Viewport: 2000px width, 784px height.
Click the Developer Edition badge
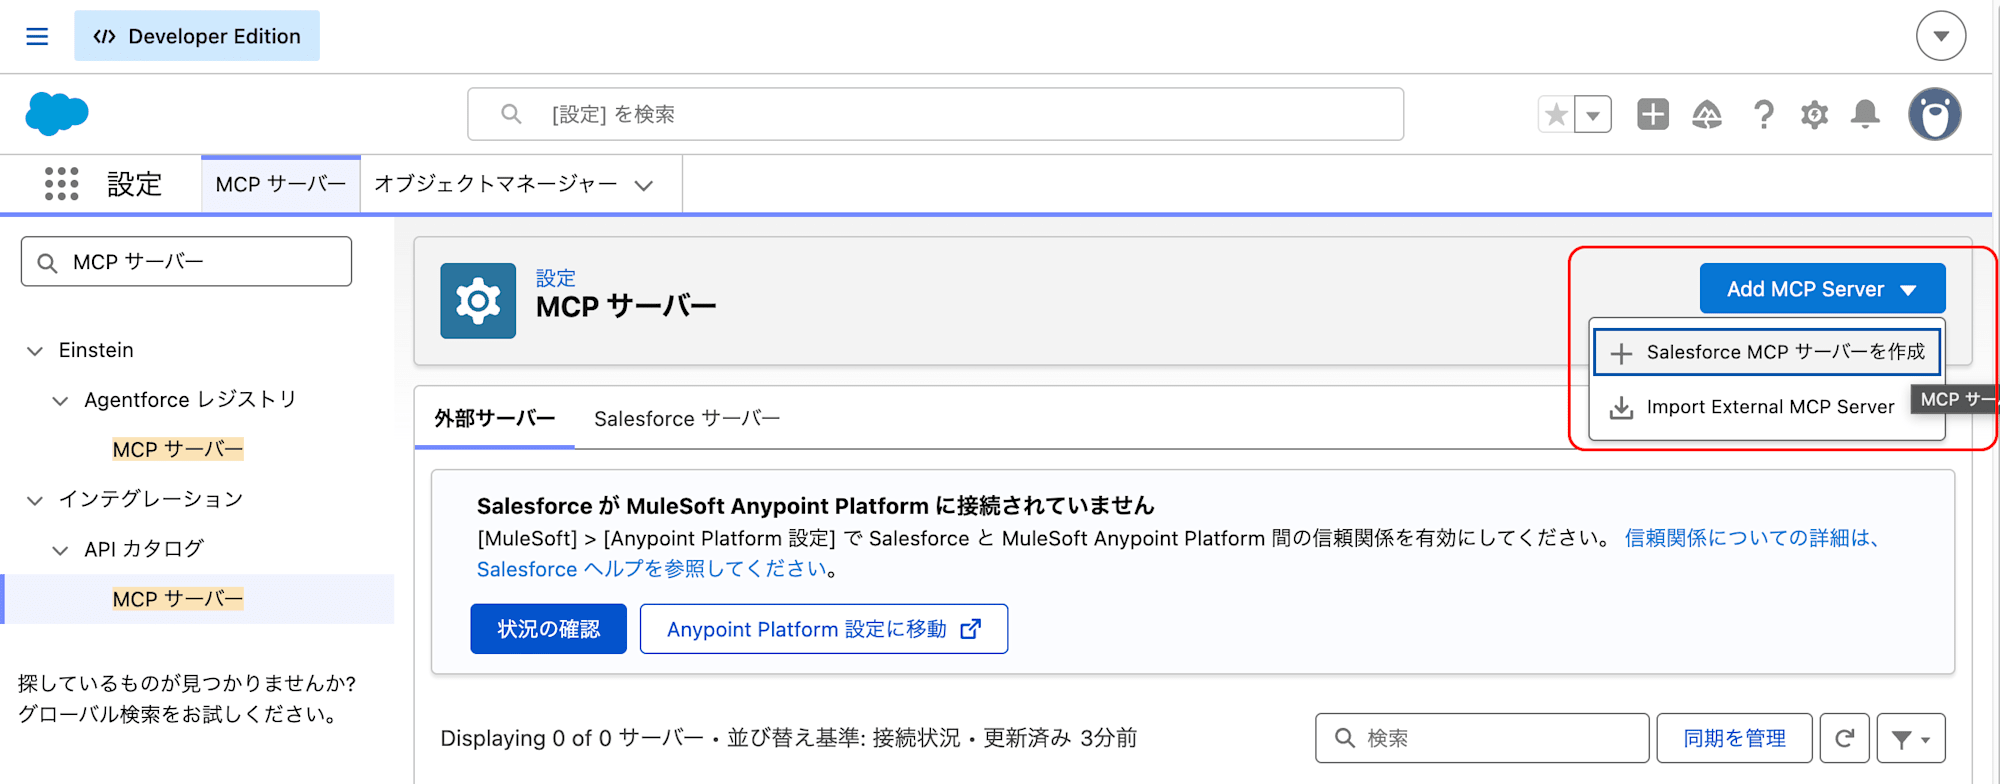tap(197, 36)
